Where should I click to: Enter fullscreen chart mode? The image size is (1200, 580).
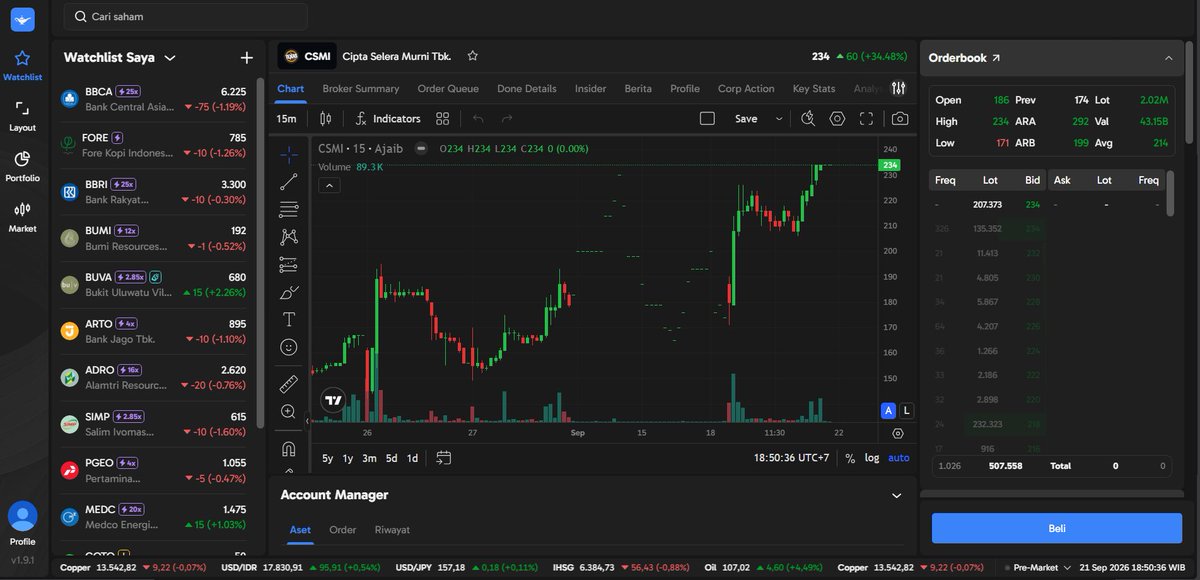[866, 118]
